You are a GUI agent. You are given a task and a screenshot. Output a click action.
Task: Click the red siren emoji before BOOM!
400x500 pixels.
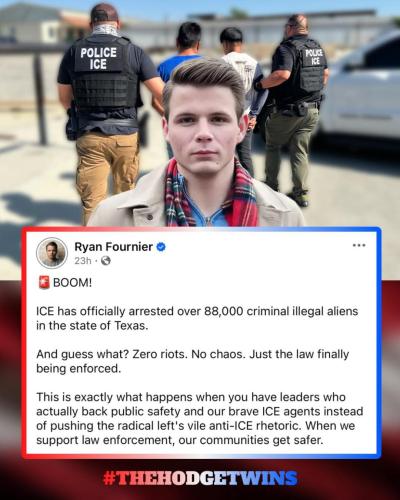tap(44, 283)
